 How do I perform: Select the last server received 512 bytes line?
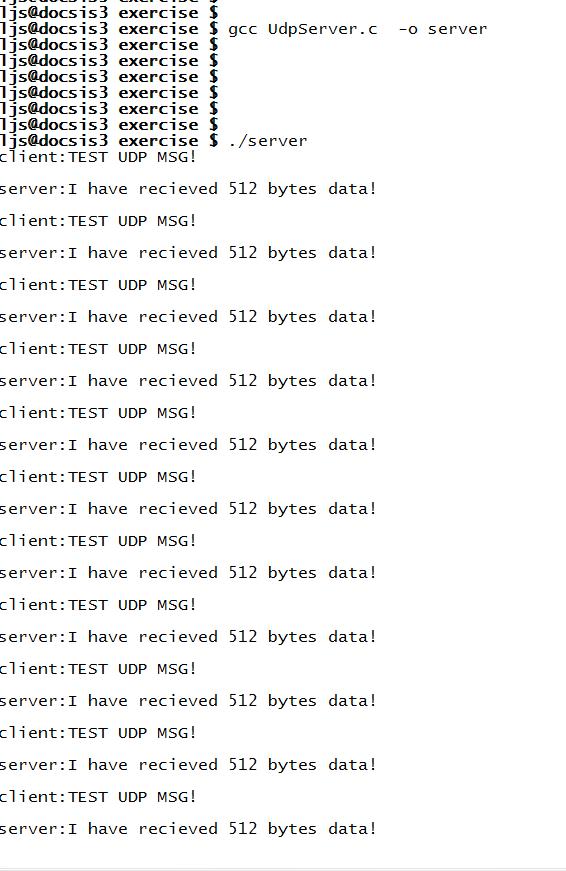tap(188, 829)
